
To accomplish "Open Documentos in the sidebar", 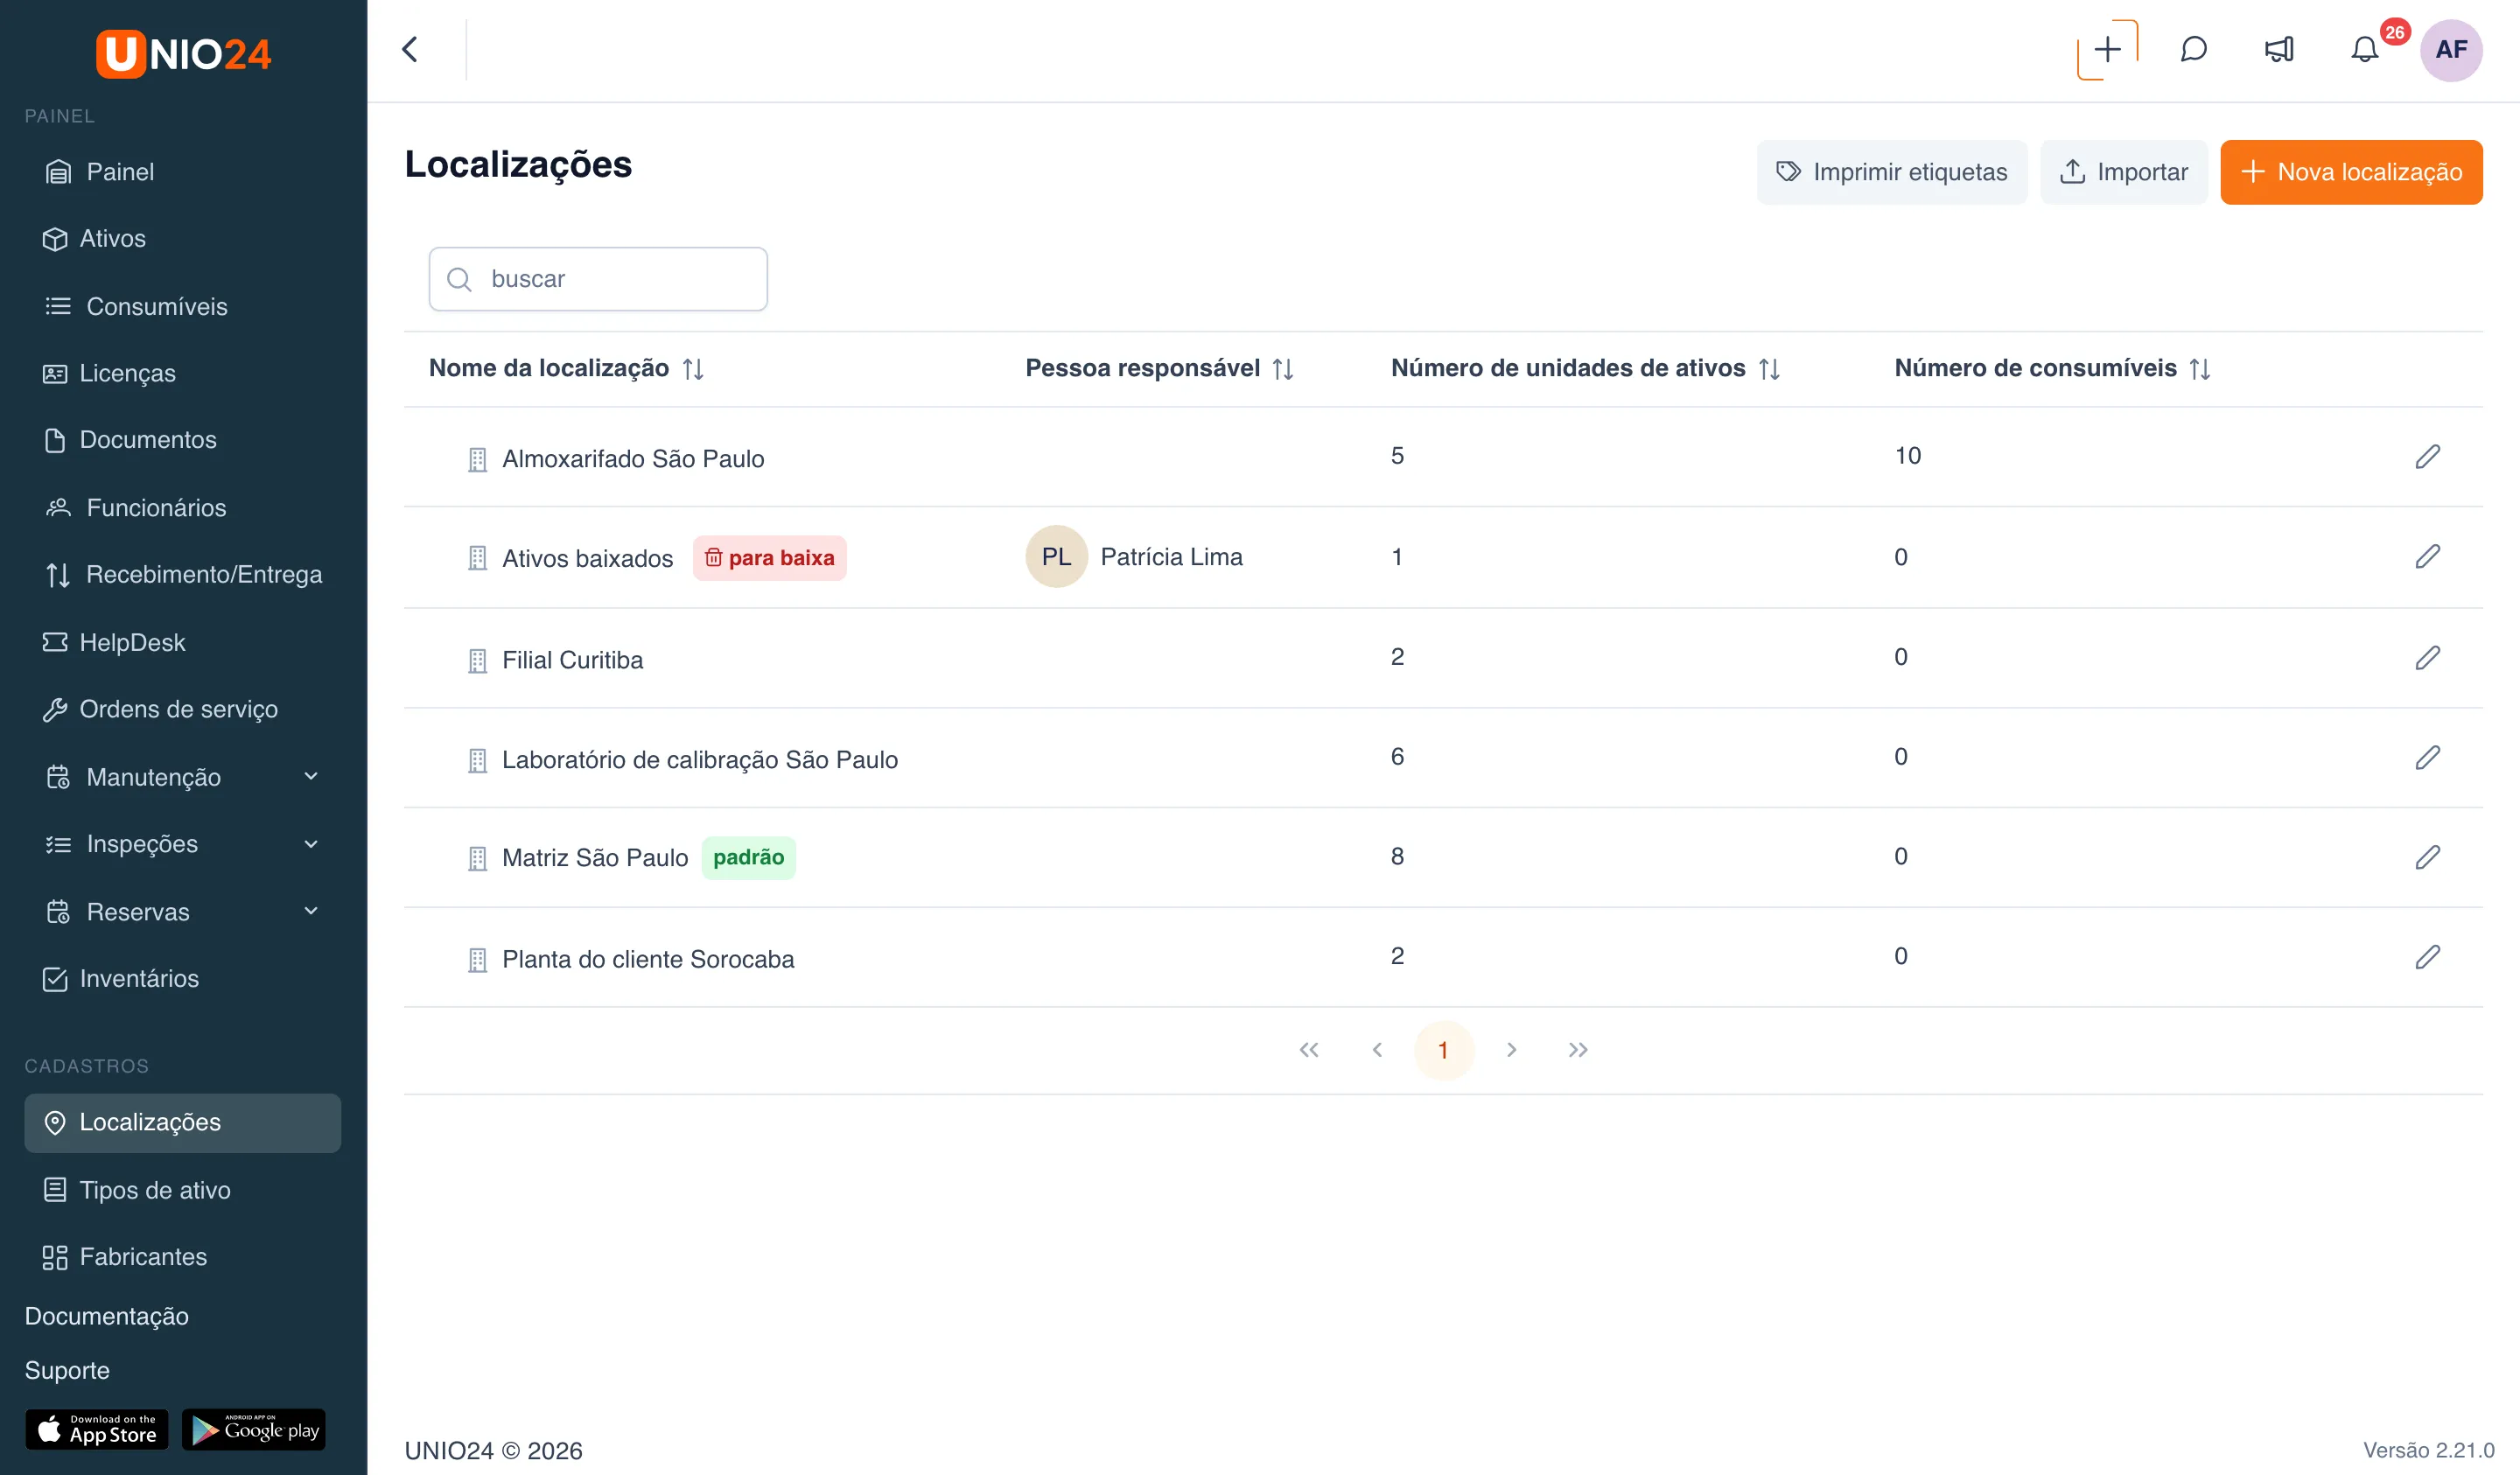I will point(183,440).
